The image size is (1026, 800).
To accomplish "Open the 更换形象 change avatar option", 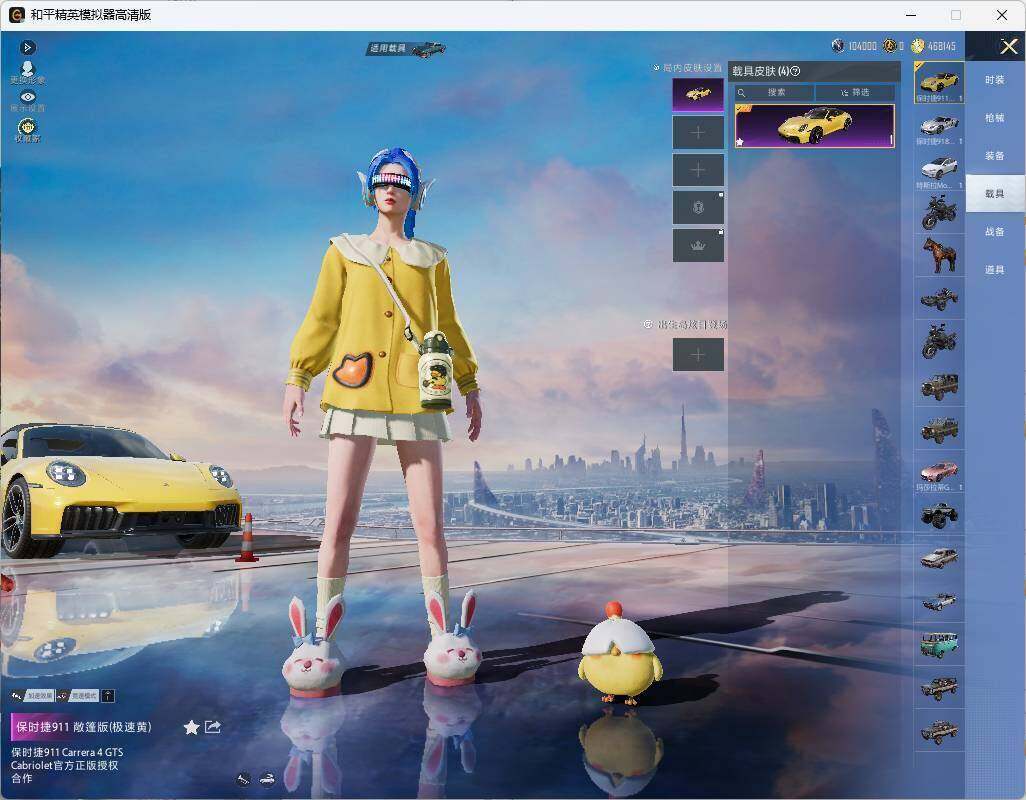I will [x=27, y=73].
